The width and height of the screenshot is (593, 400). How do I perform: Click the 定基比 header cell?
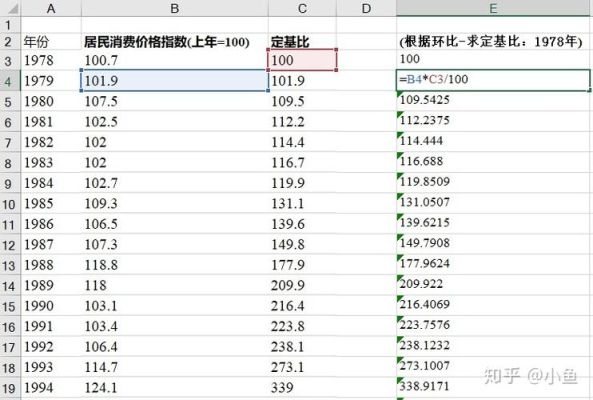click(302, 42)
